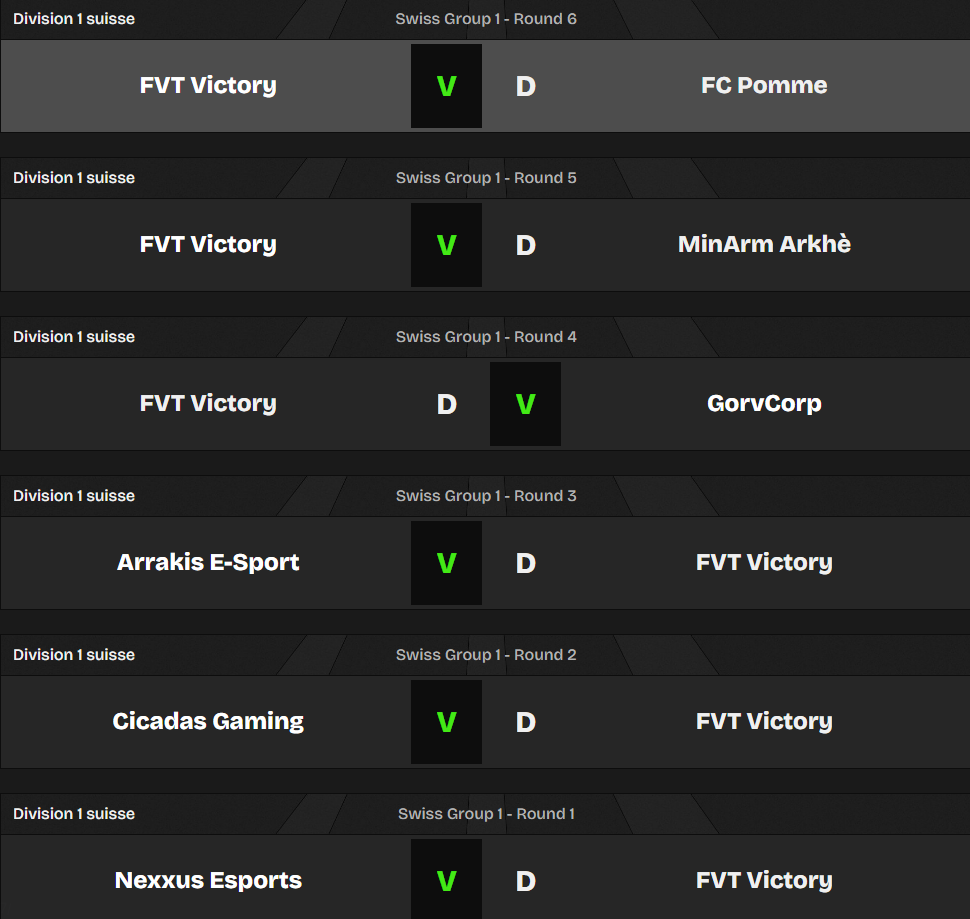
Task: Click Division 1 suisse label above Round 5
Action: (74, 178)
